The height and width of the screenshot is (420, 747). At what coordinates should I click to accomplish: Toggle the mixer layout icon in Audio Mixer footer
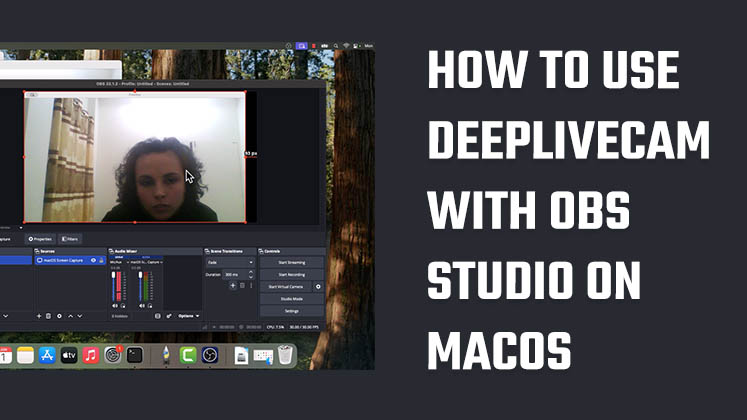coord(158,316)
